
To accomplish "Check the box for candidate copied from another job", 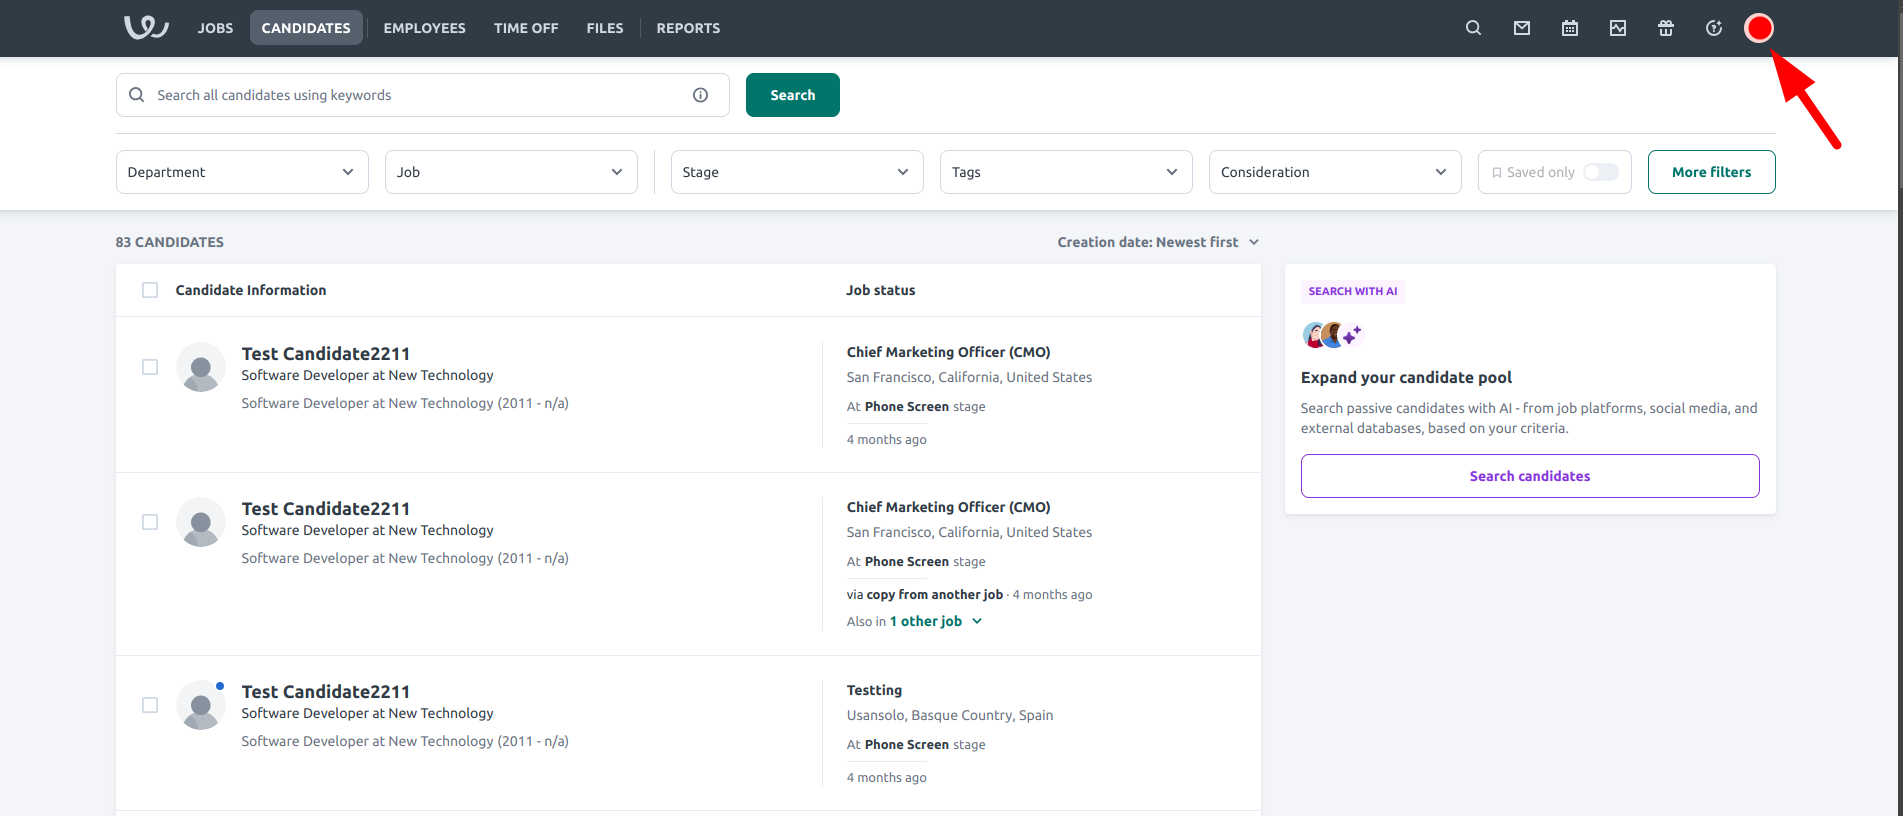I will click(150, 522).
